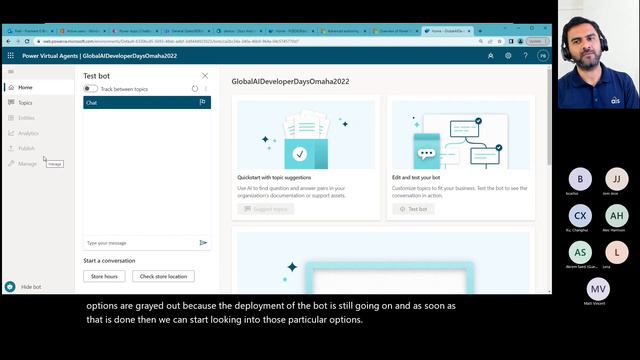Select participant avatar B

[580, 179]
